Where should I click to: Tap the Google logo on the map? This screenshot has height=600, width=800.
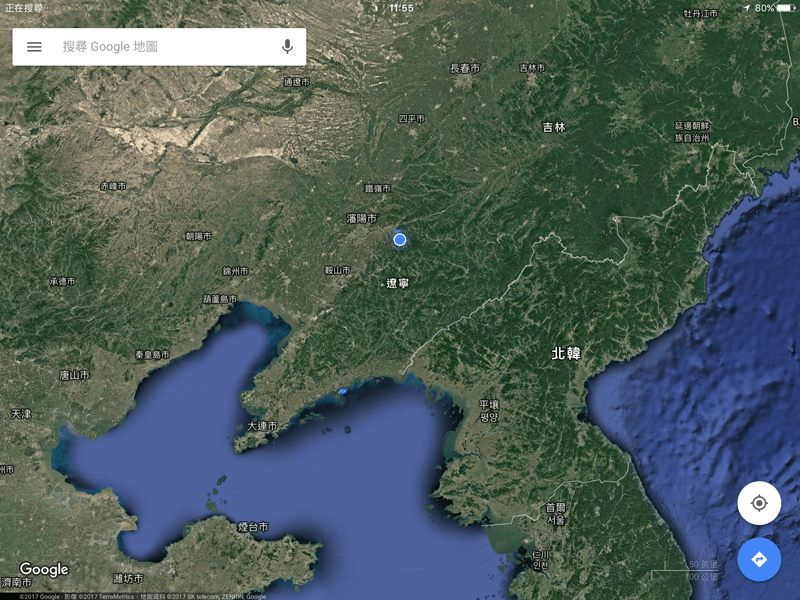pyautogui.click(x=44, y=569)
